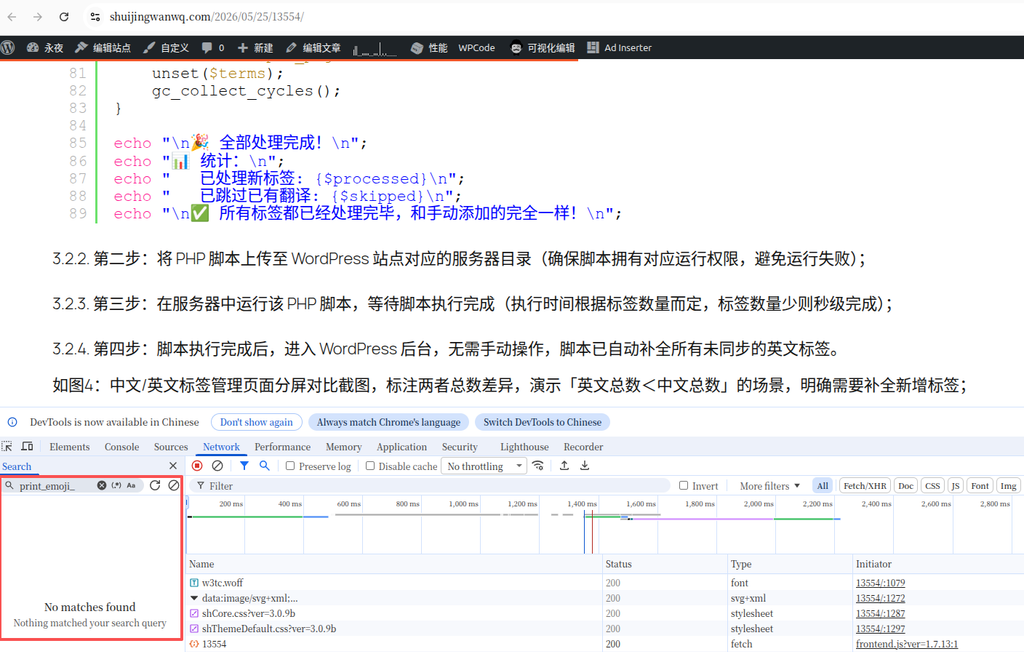The image size is (1024, 652).
Task: Select Font request type filter
Action: [980, 486]
